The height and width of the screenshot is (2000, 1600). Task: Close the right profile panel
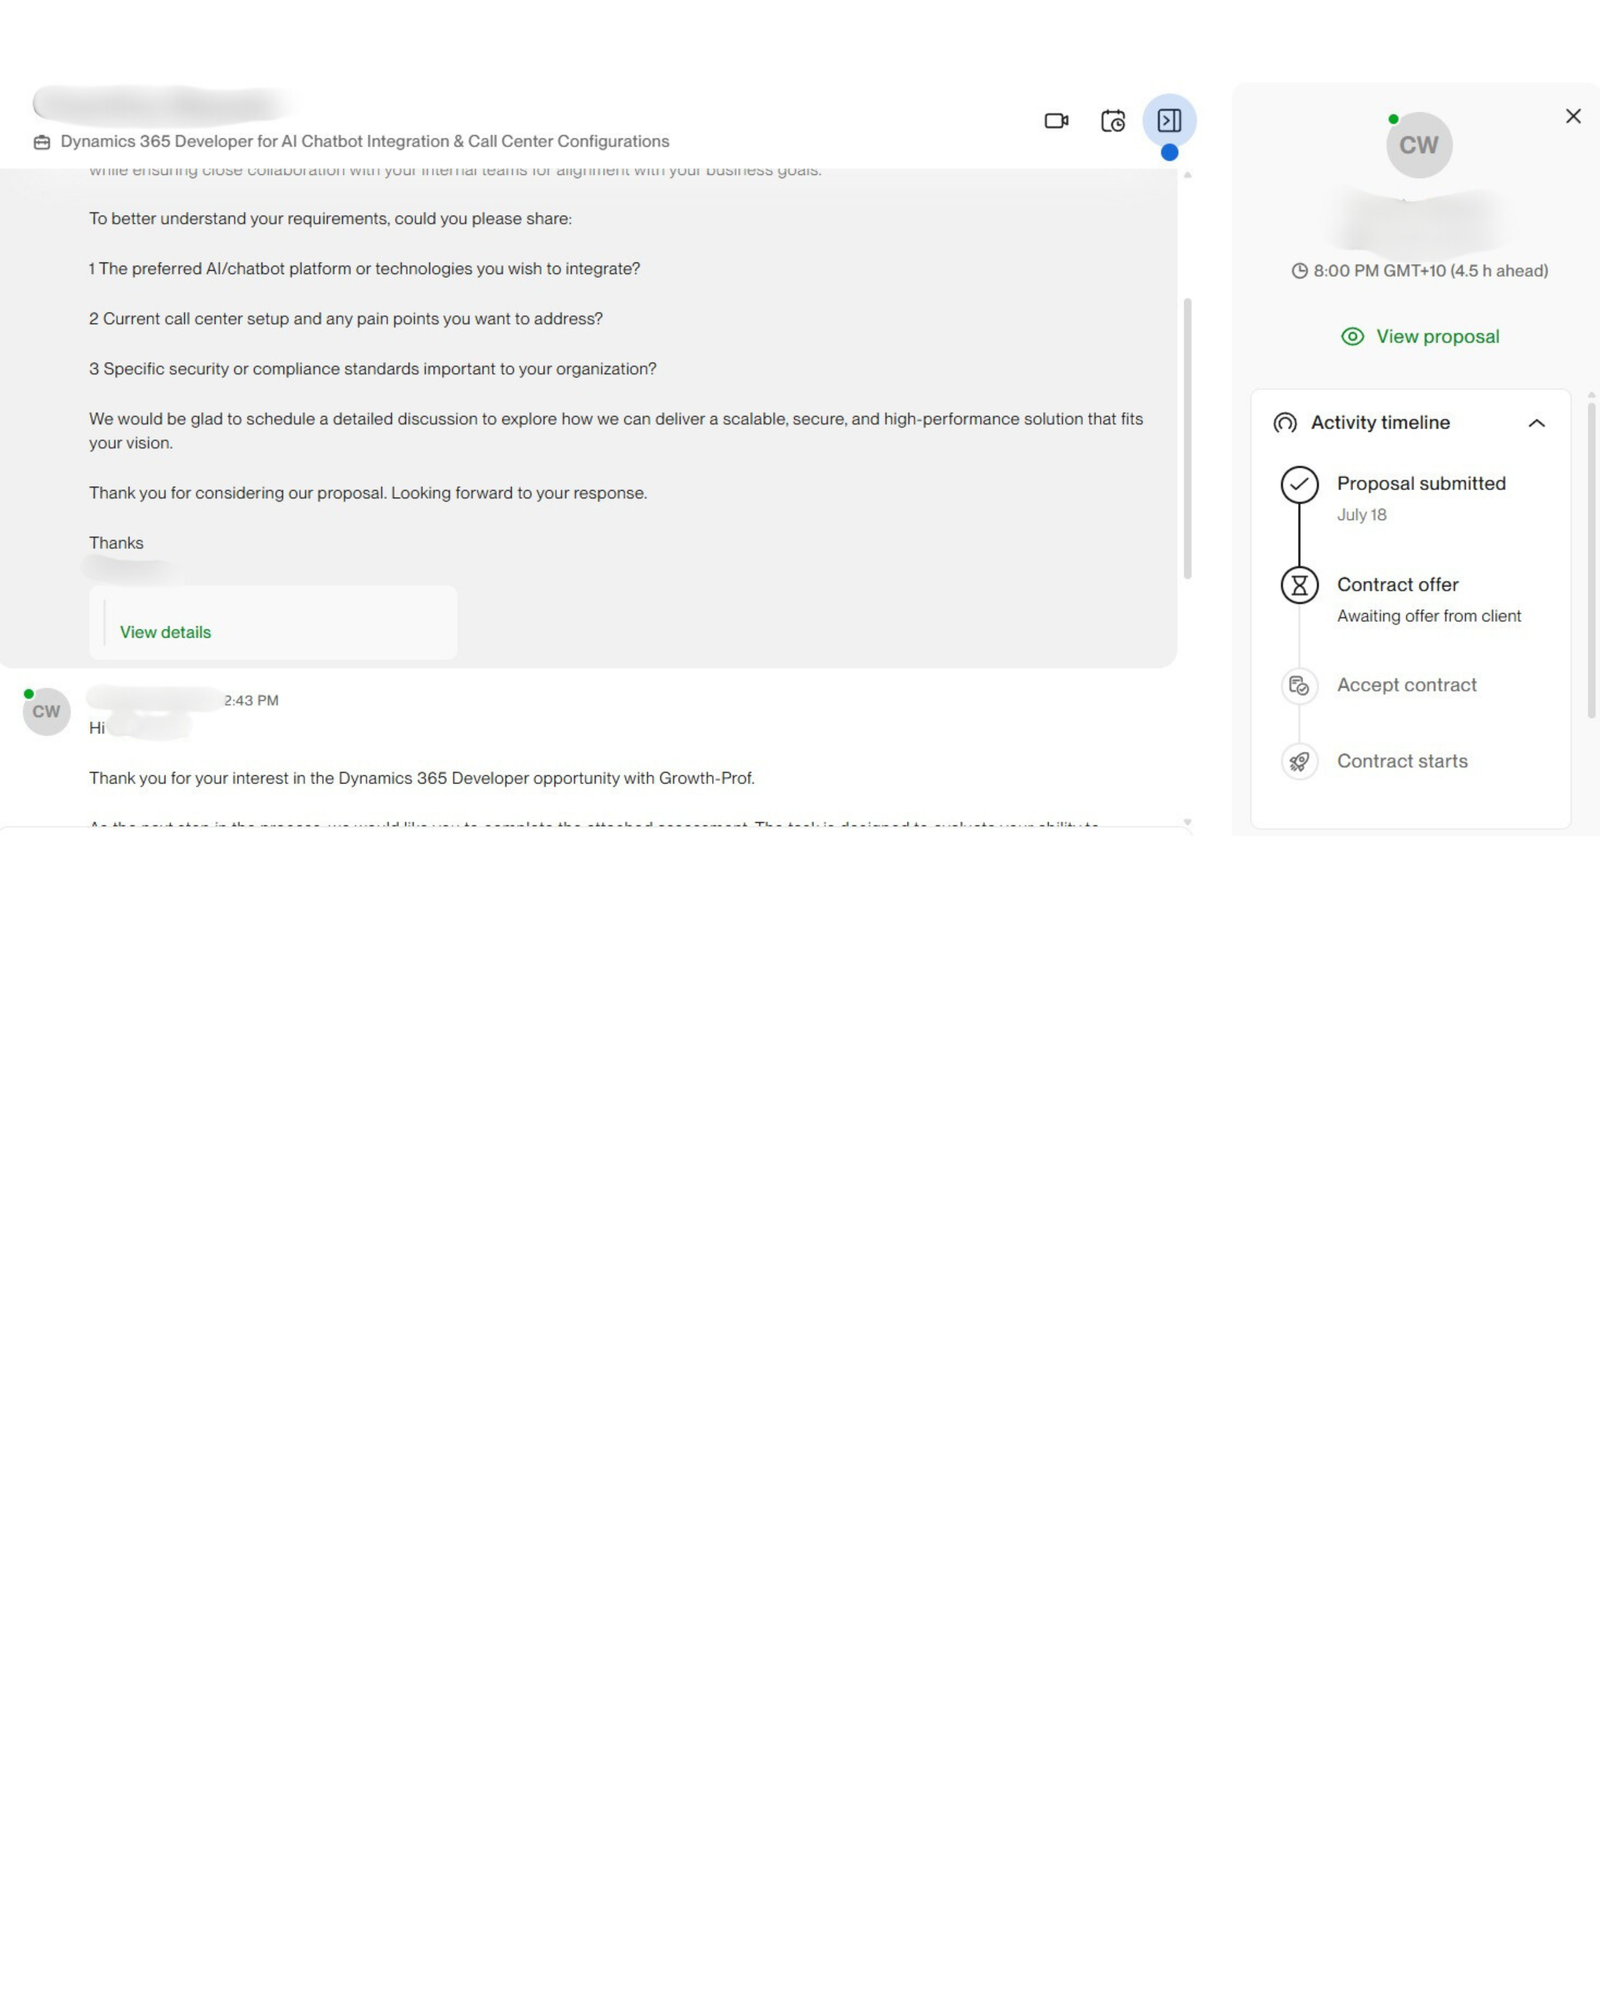(x=1573, y=116)
